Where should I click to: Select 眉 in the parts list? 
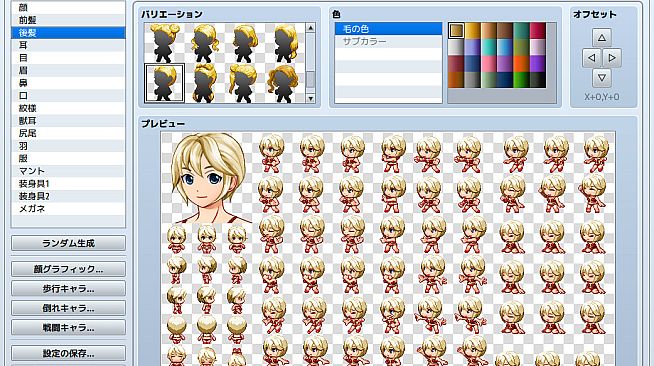pos(68,70)
